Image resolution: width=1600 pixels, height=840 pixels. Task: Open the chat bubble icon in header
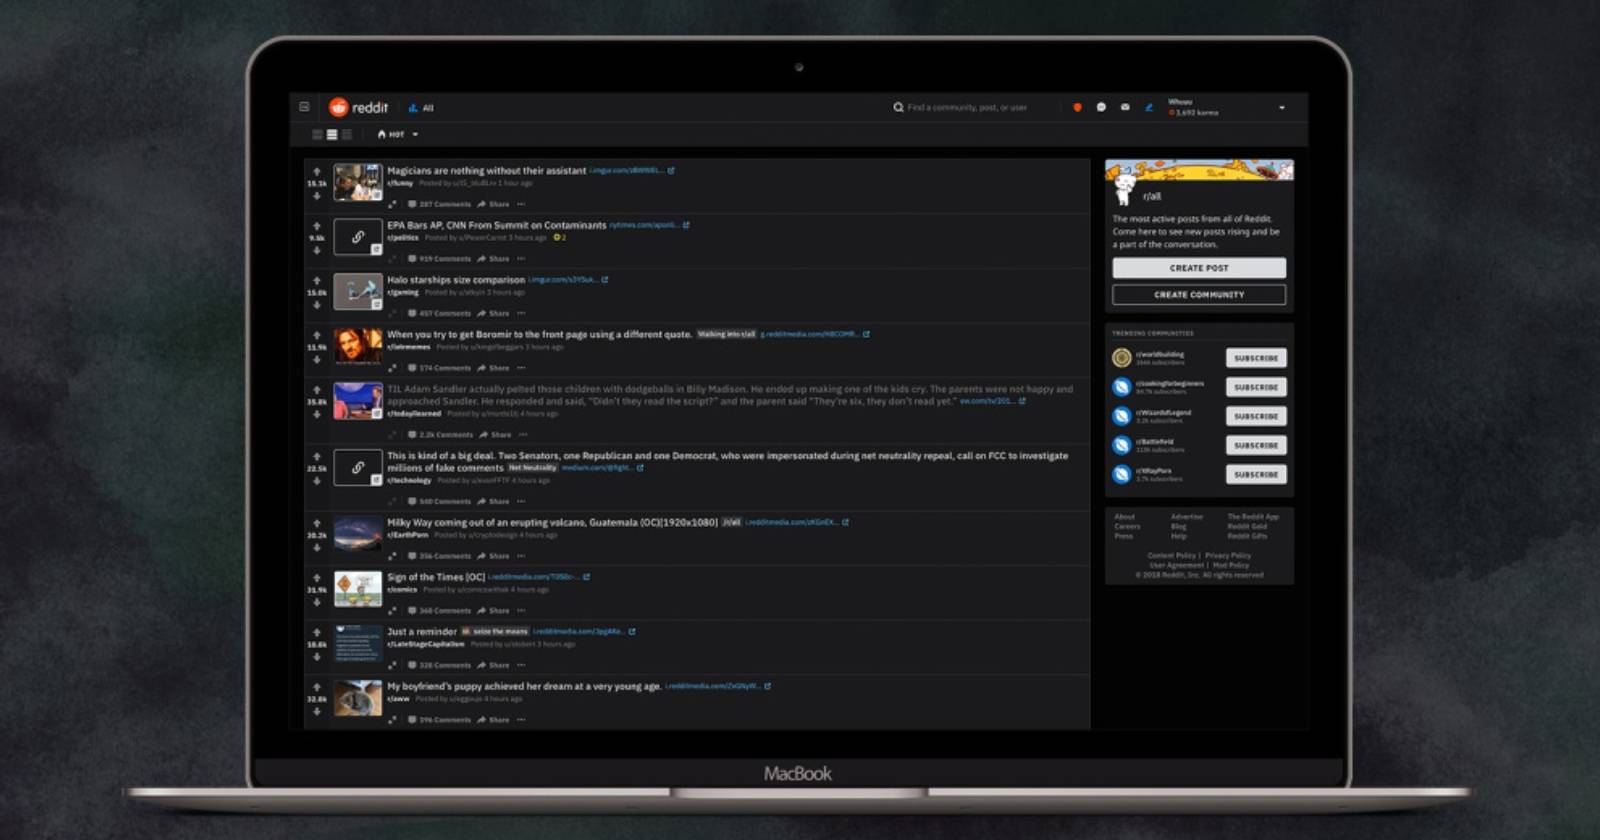click(1101, 107)
